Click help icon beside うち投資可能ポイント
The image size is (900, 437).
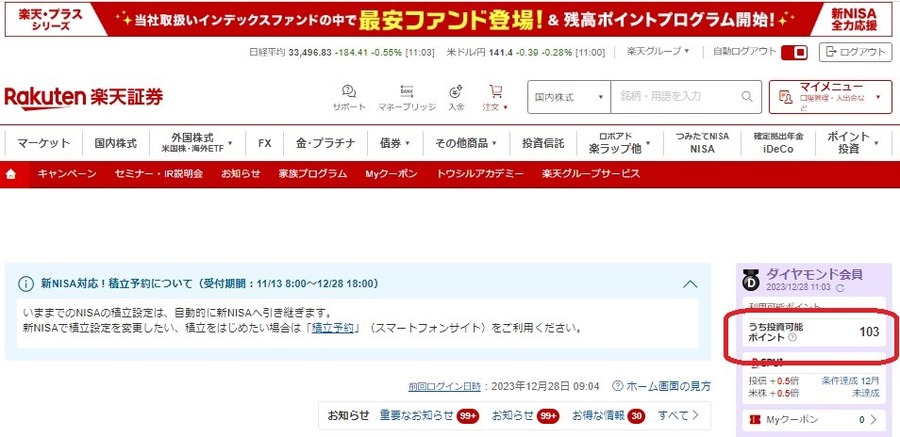click(793, 338)
